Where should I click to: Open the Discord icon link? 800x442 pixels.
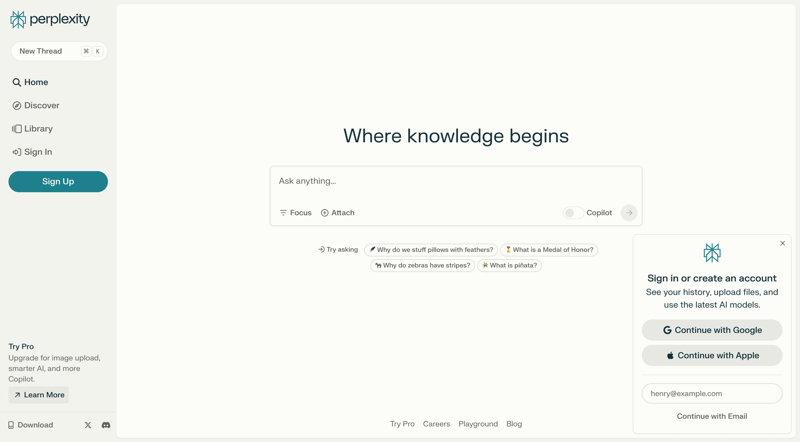(x=106, y=425)
